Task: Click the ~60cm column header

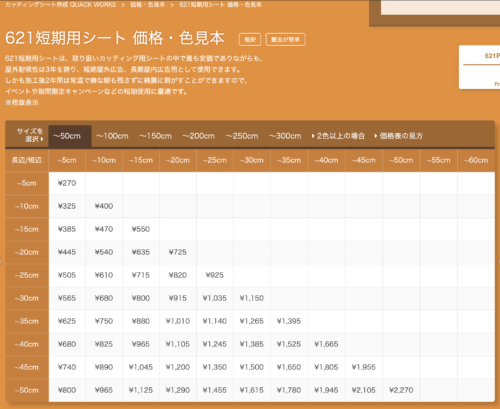Action: [476, 160]
